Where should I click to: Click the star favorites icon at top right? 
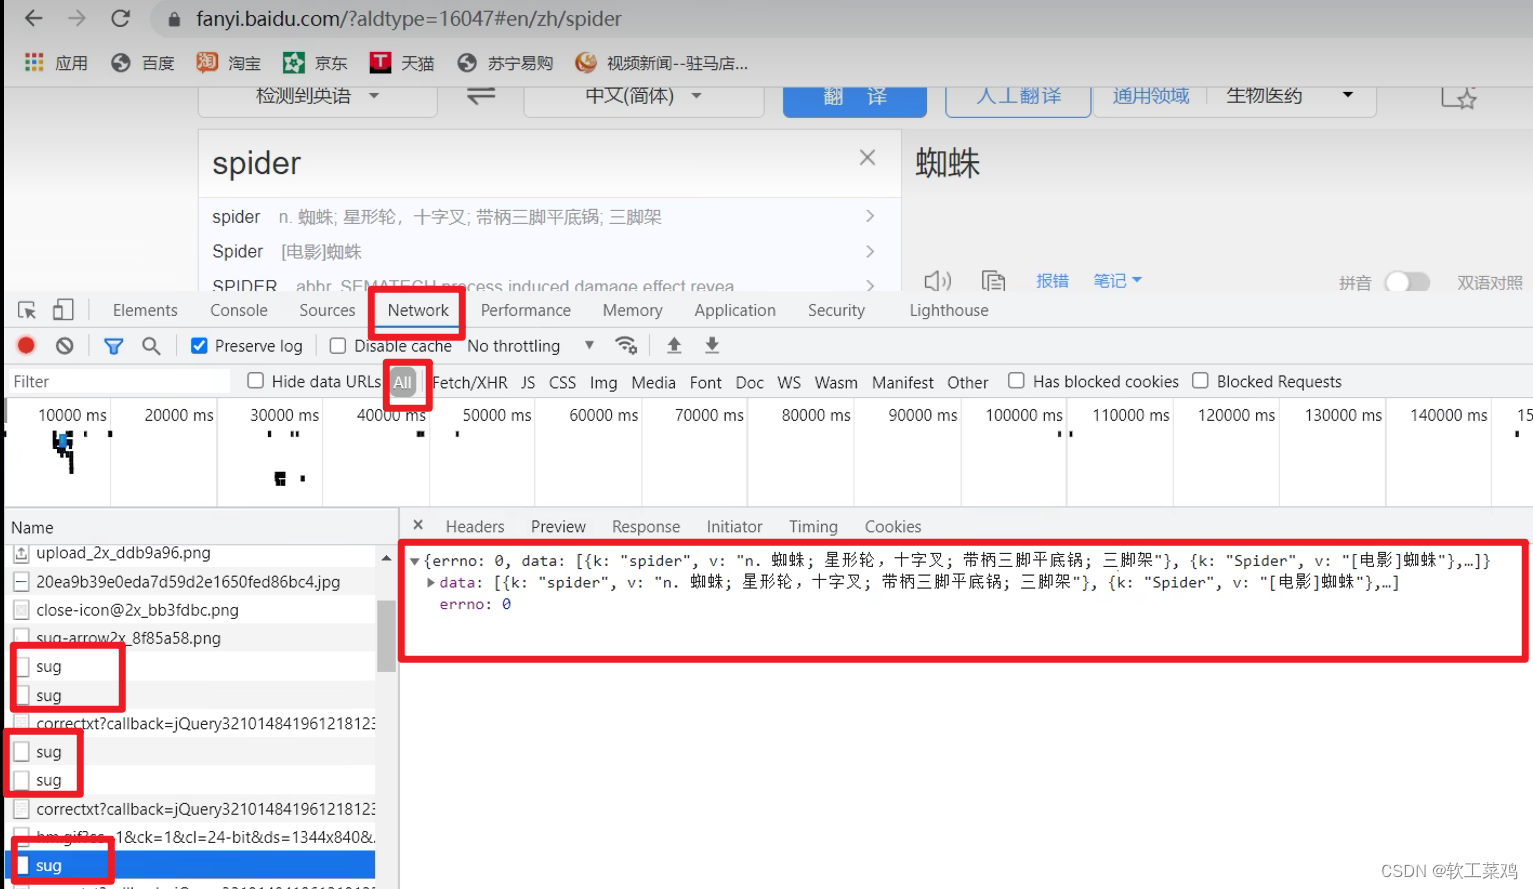click(x=1459, y=97)
